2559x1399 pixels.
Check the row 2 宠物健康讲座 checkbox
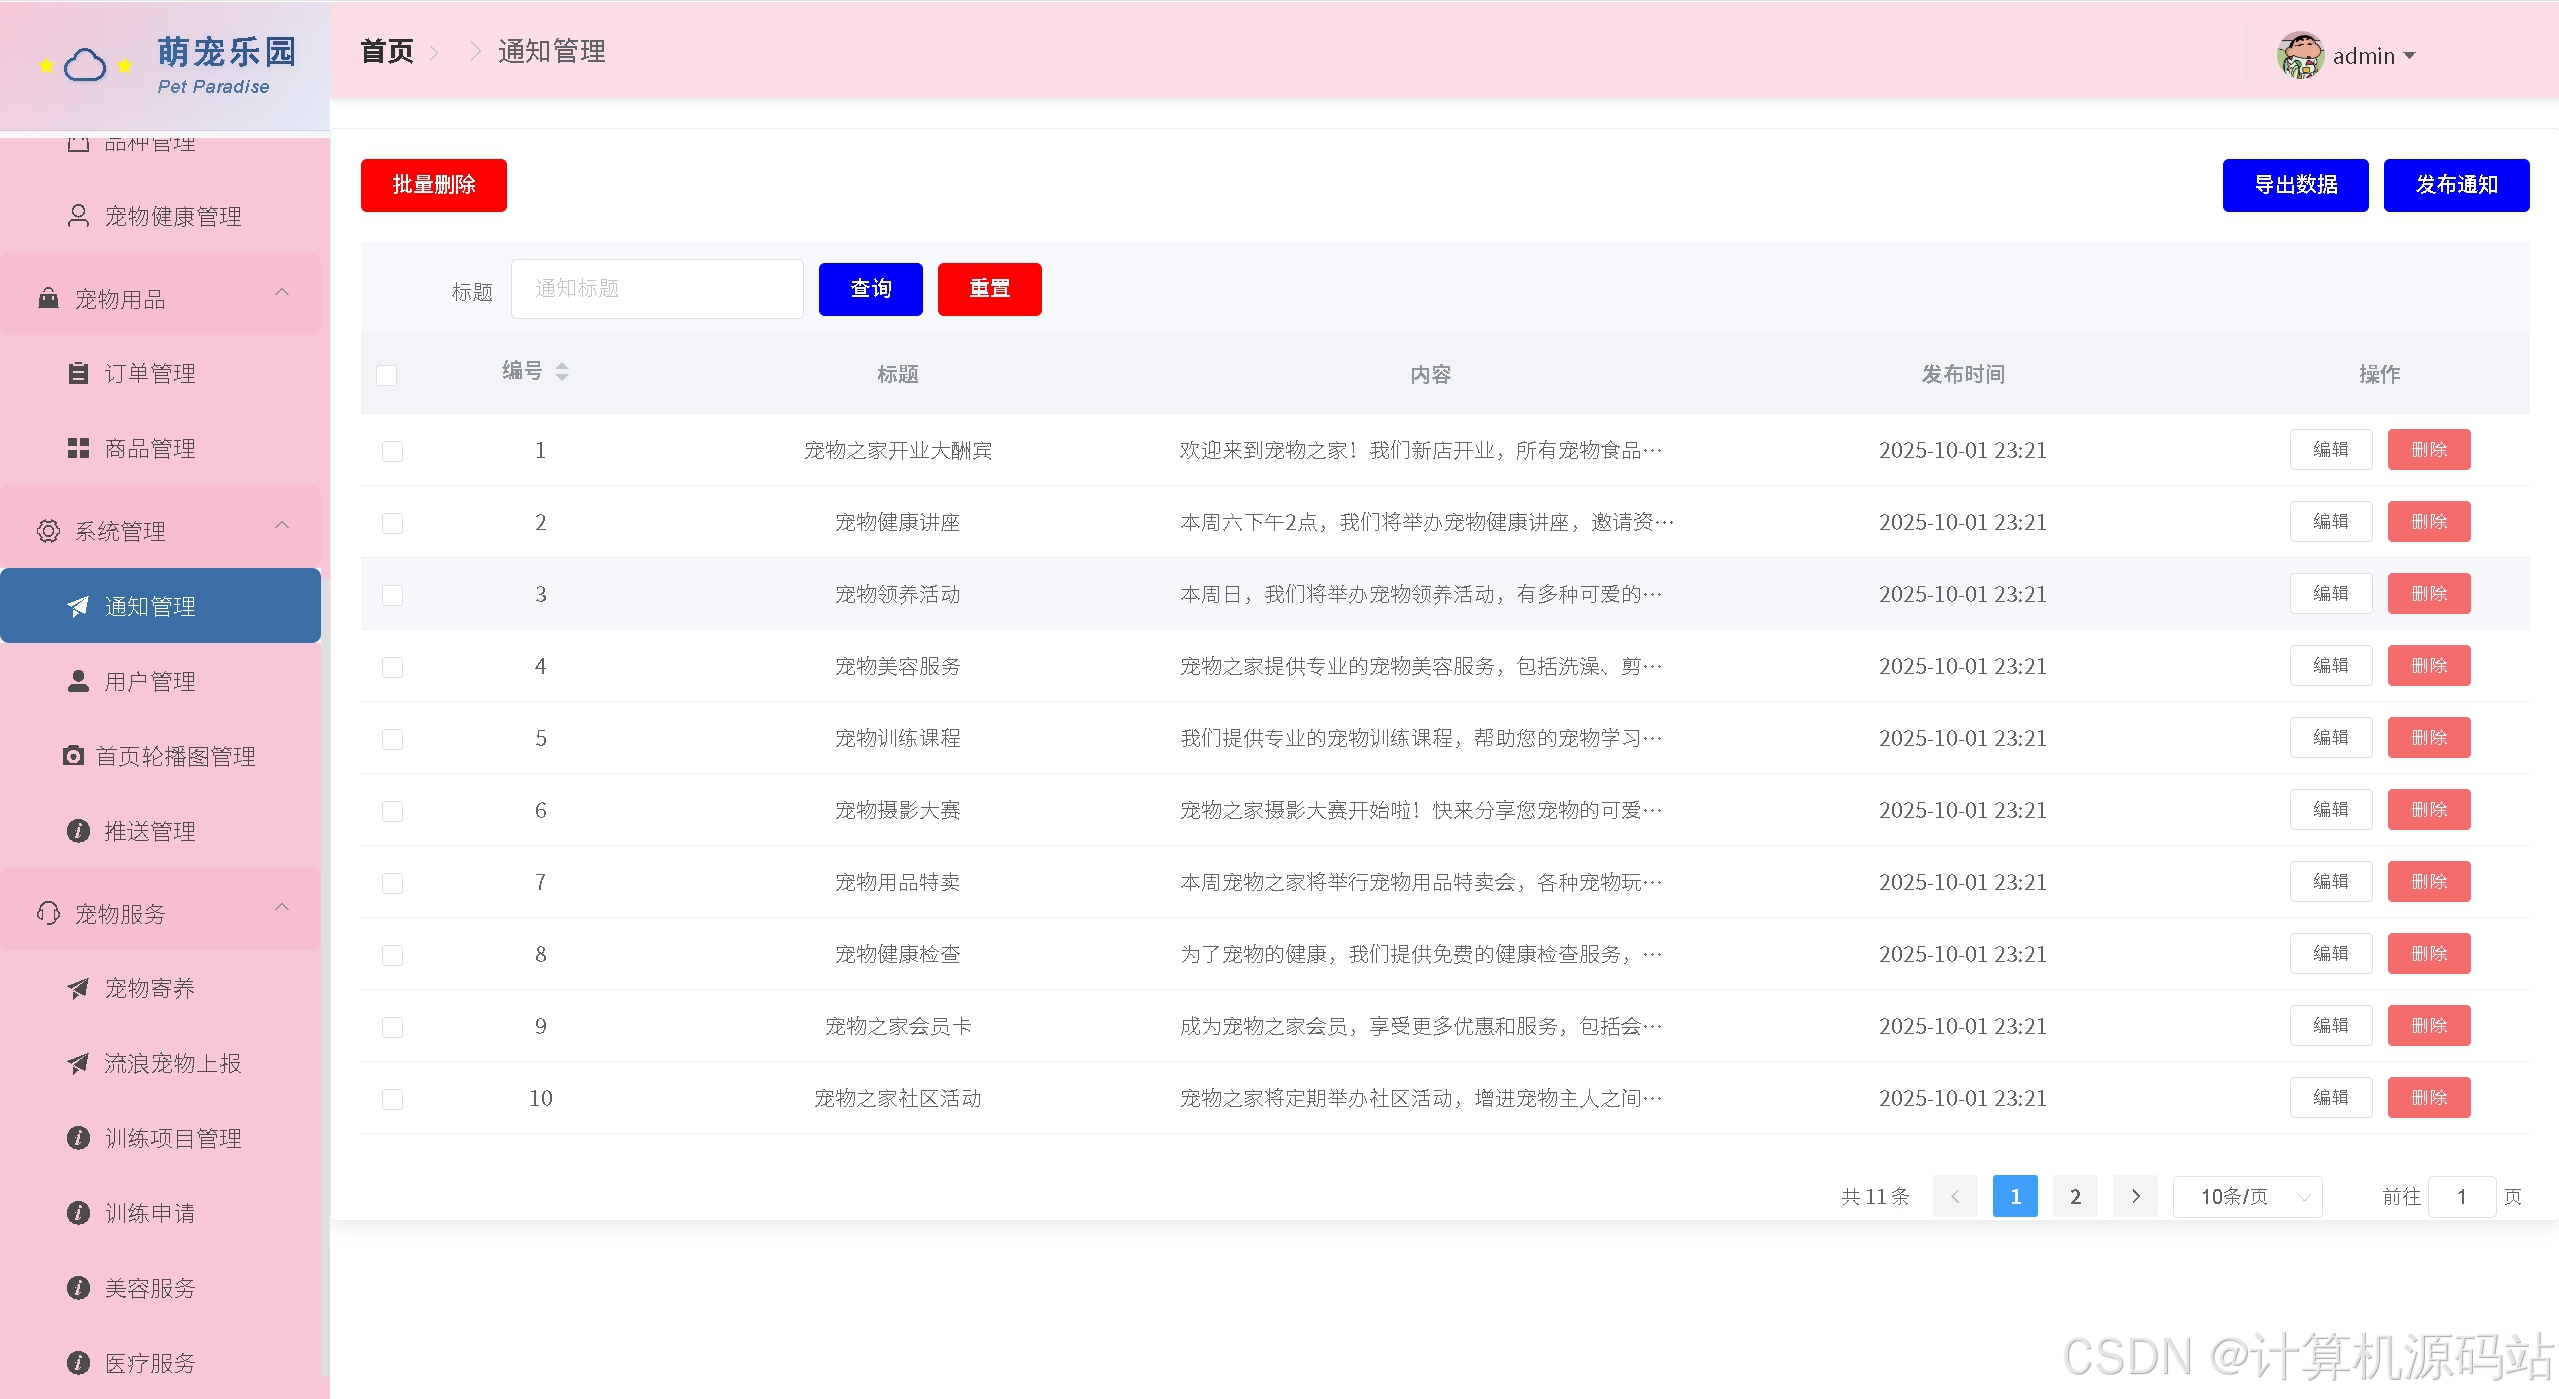[393, 523]
